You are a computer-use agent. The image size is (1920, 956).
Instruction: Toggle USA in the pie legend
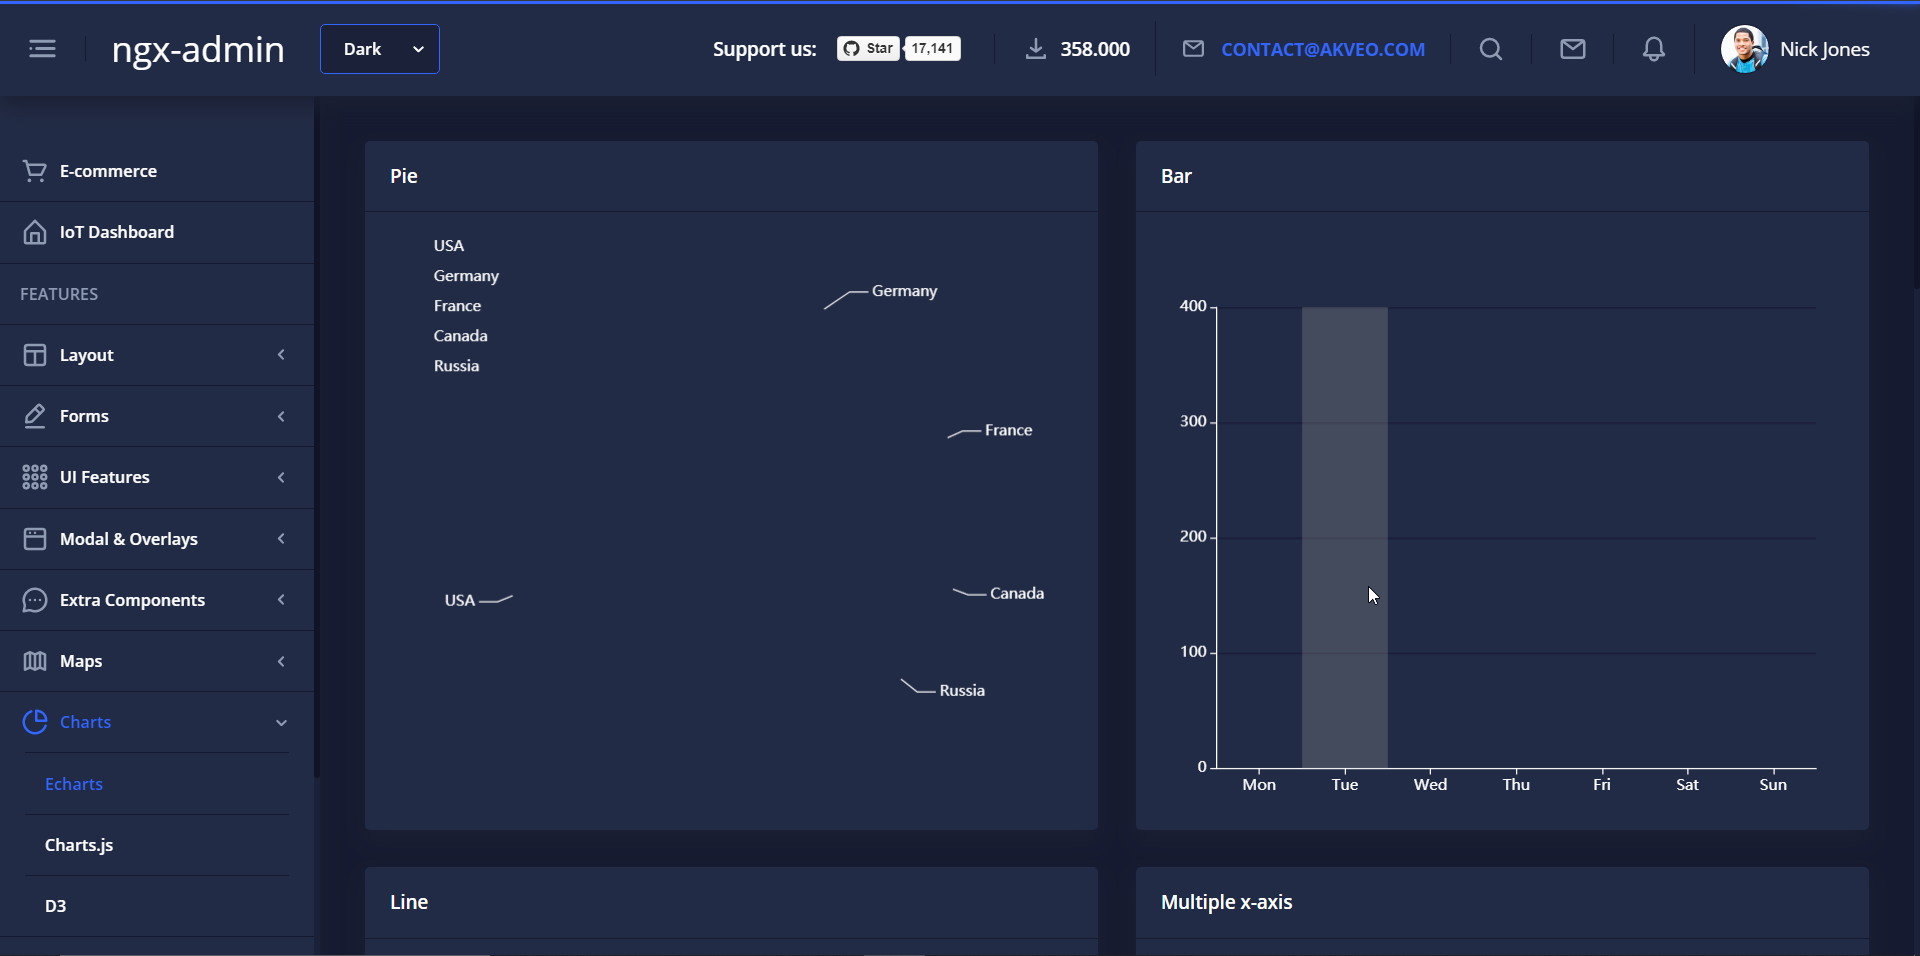(449, 246)
